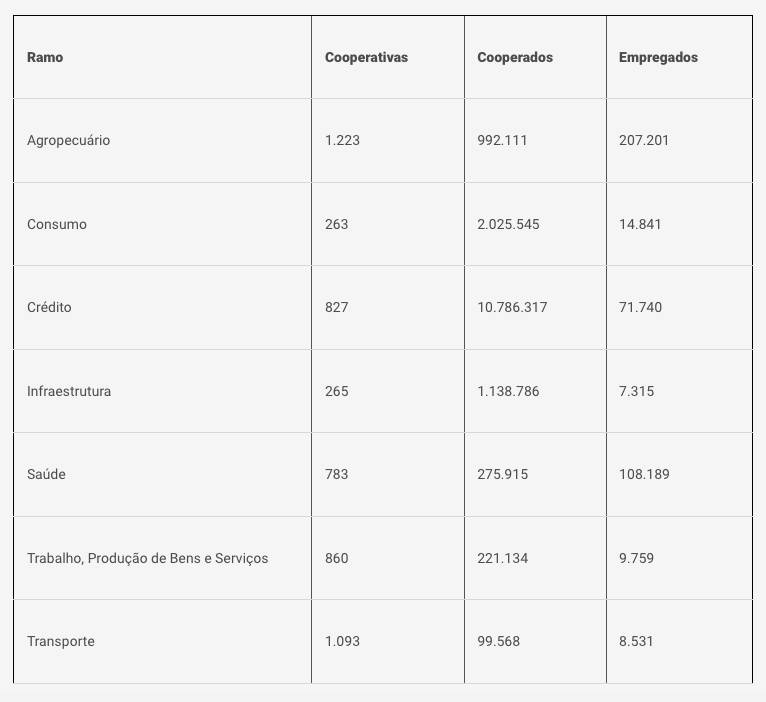
Task: Select the 2.025.545 cooperados value
Action: pyautogui.click(x=508, y=224)
